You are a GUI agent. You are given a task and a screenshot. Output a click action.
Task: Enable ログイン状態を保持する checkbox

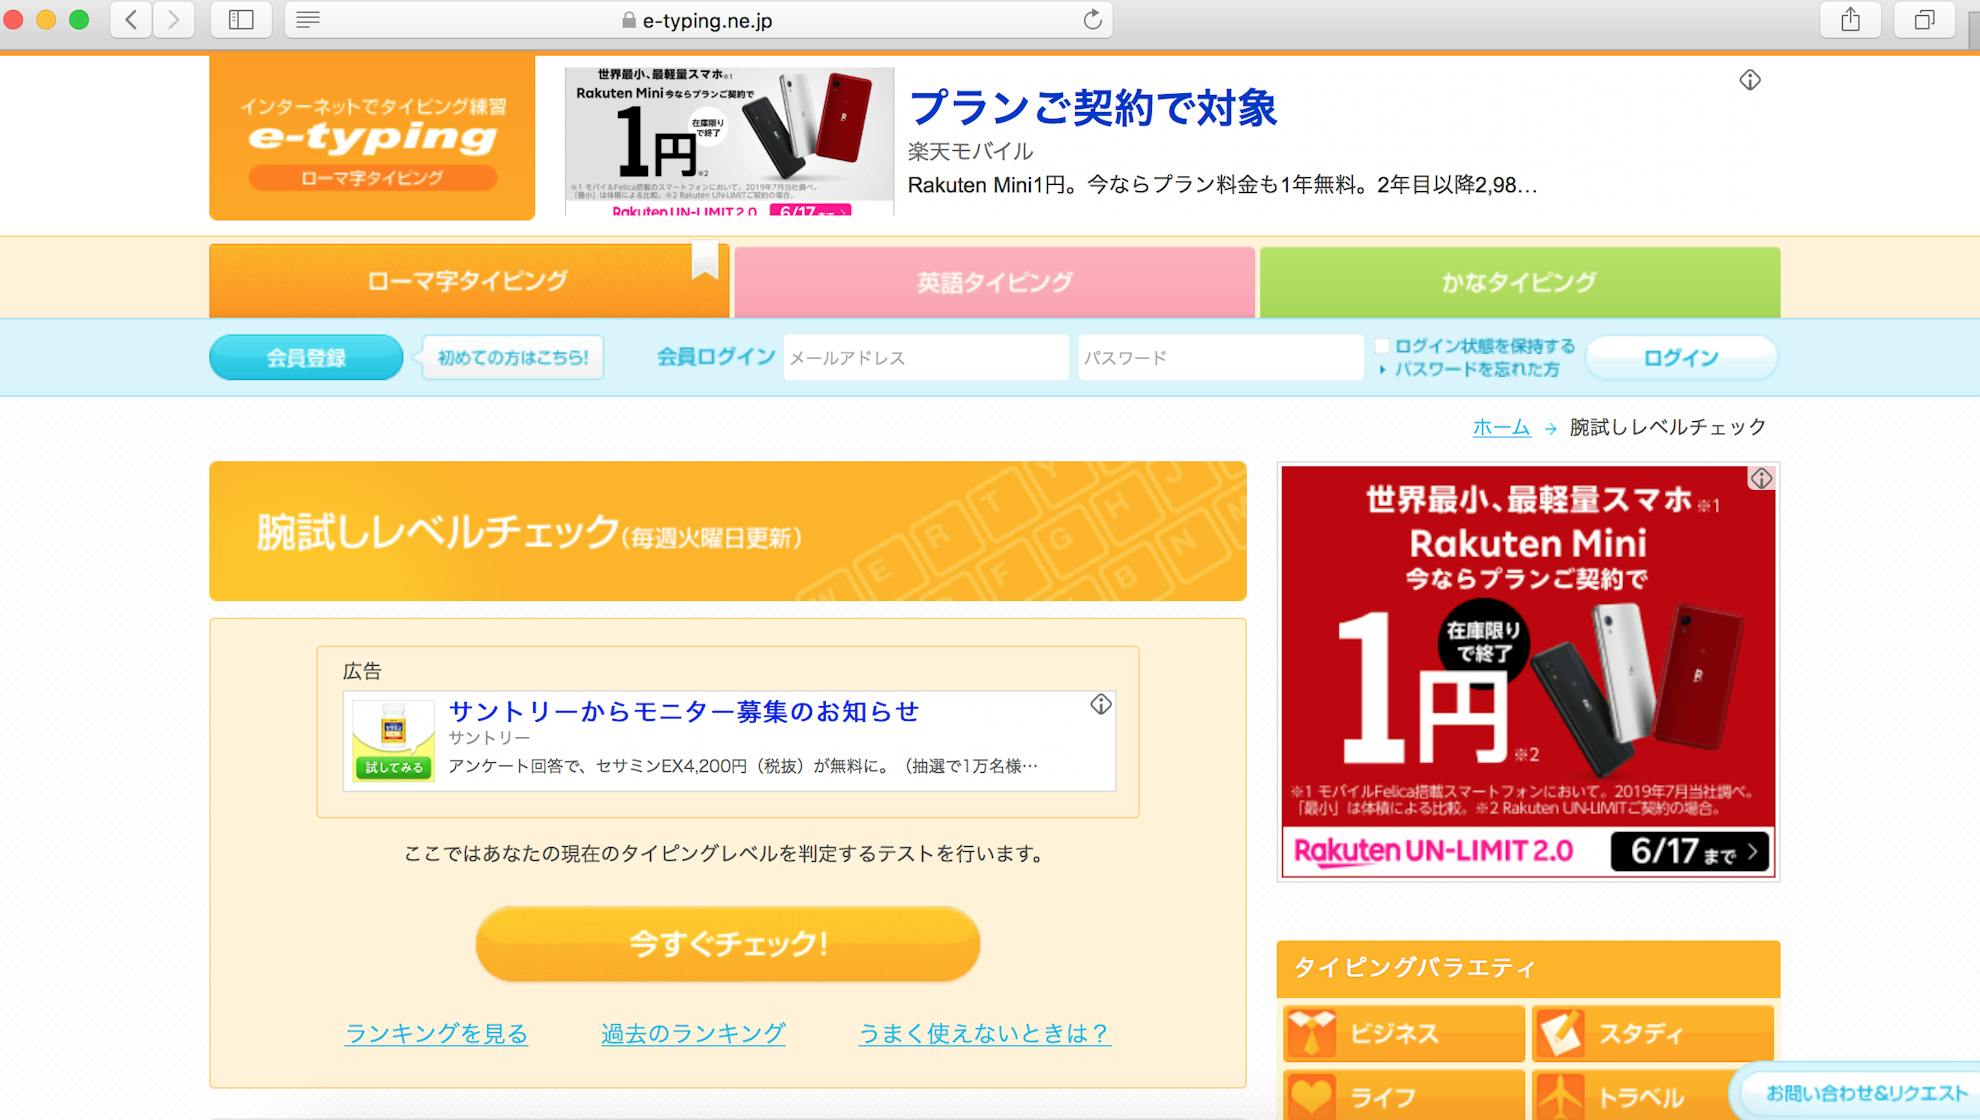(x=1383, y=346)
